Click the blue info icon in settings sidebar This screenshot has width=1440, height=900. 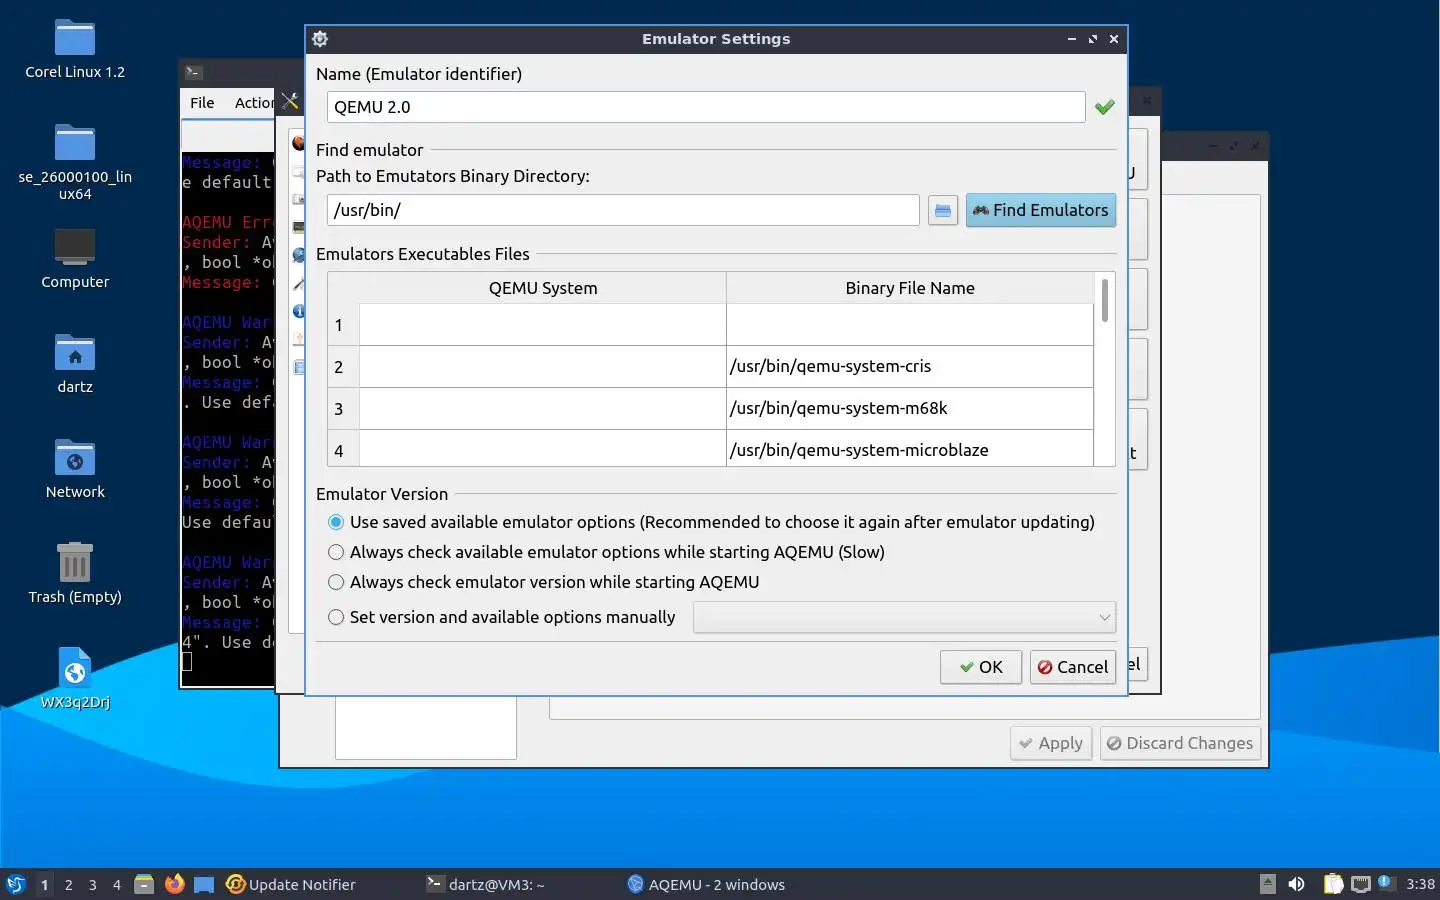[x=298, y=312]
